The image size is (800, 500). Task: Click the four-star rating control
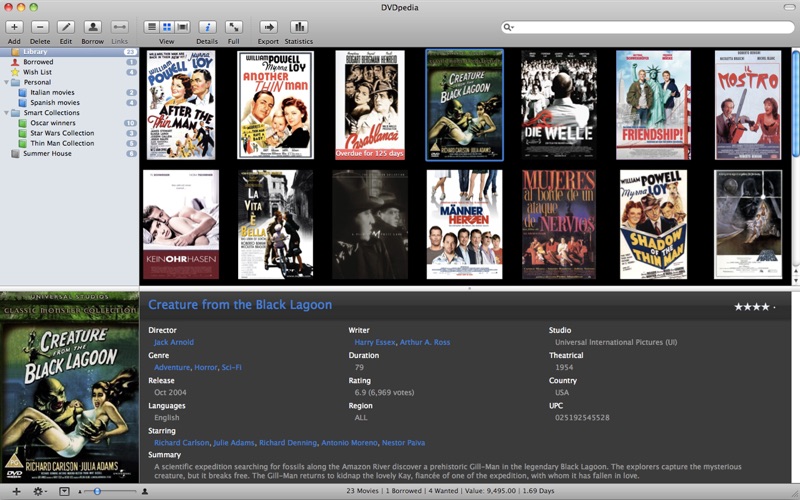(x=755, y=307)
